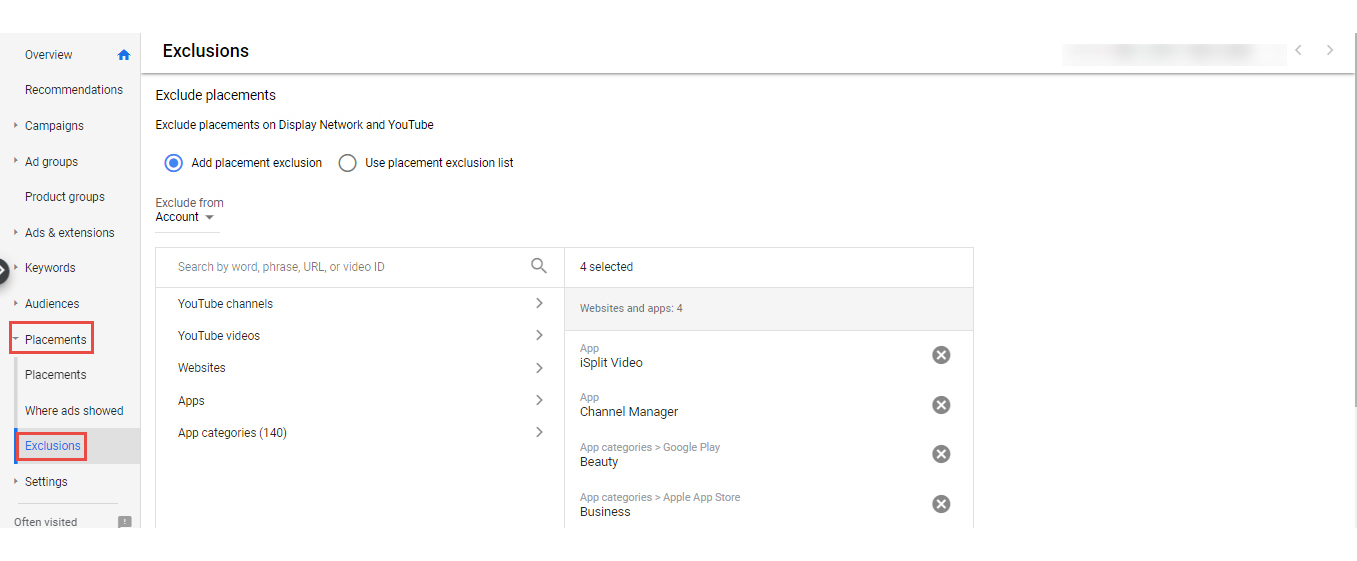1357x561 pixels.
Task: Expand App categories (140) row
Action: pos(539,432)
